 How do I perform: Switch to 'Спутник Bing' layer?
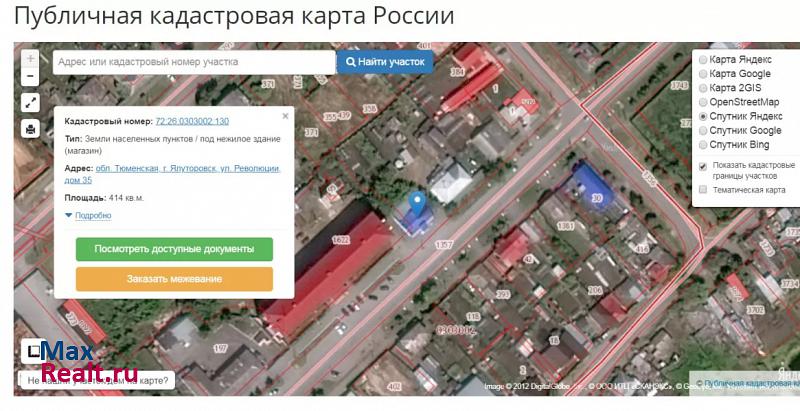tap(703, 145)
